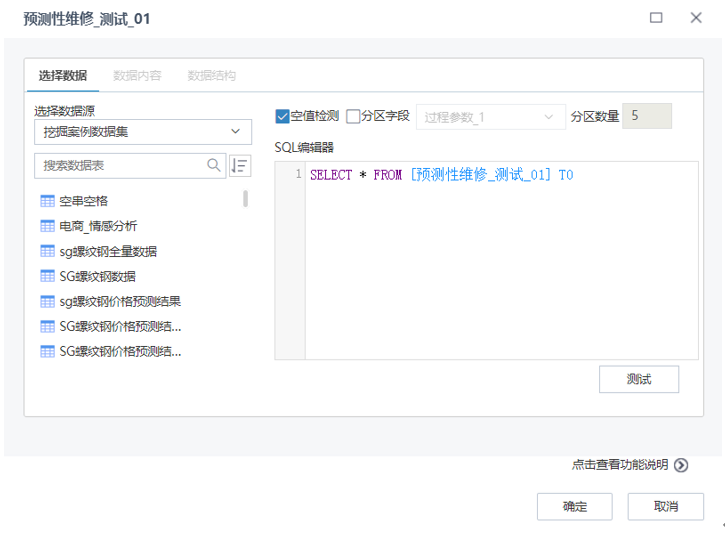Select the 空串空格 table icon

point(47,201)
